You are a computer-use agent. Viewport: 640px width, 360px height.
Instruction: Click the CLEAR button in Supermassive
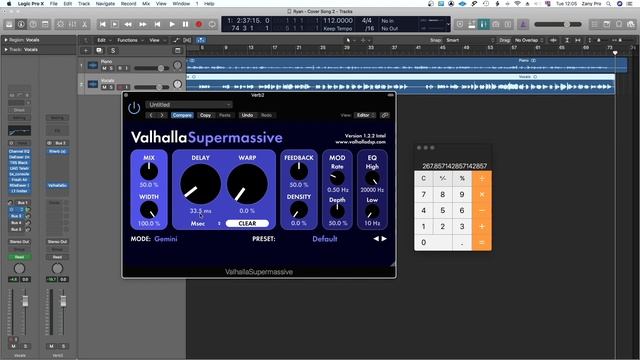click(247, 223)
